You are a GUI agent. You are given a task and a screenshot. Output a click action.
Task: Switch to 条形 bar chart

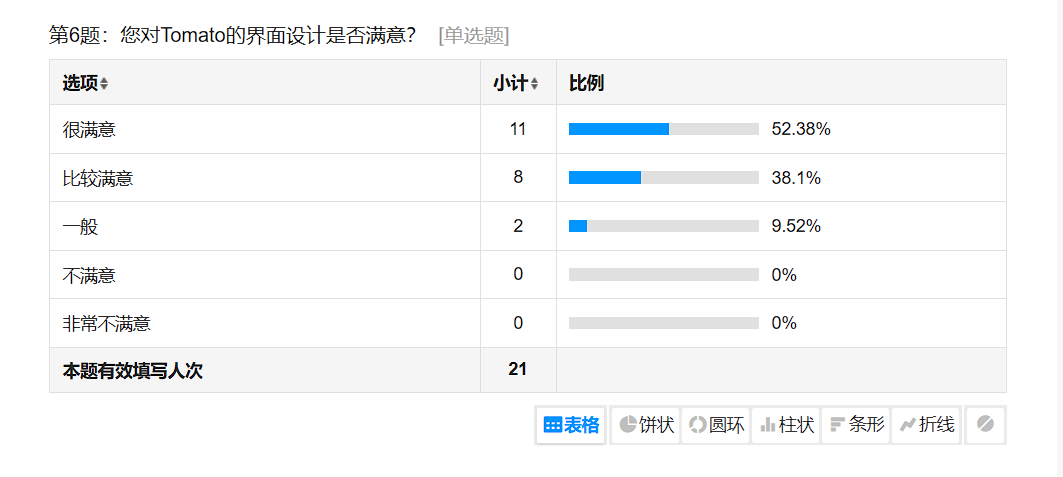pyautogui.click(x=856, y=425)
